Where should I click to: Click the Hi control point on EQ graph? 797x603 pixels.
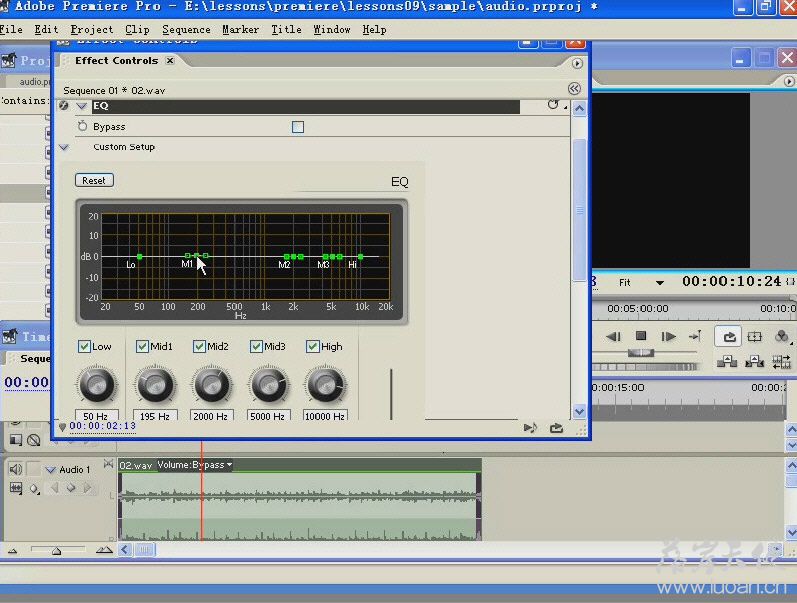tap(360, 256)
